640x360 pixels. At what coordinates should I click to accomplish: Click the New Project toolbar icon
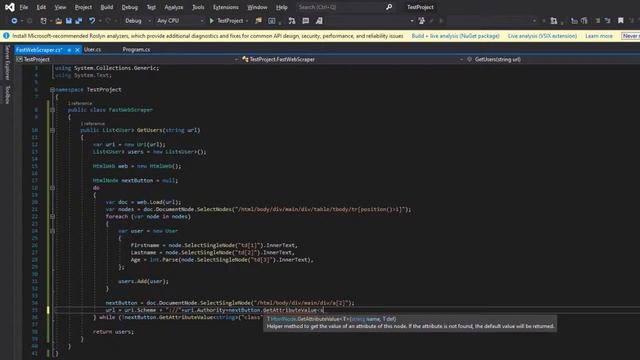43,20
